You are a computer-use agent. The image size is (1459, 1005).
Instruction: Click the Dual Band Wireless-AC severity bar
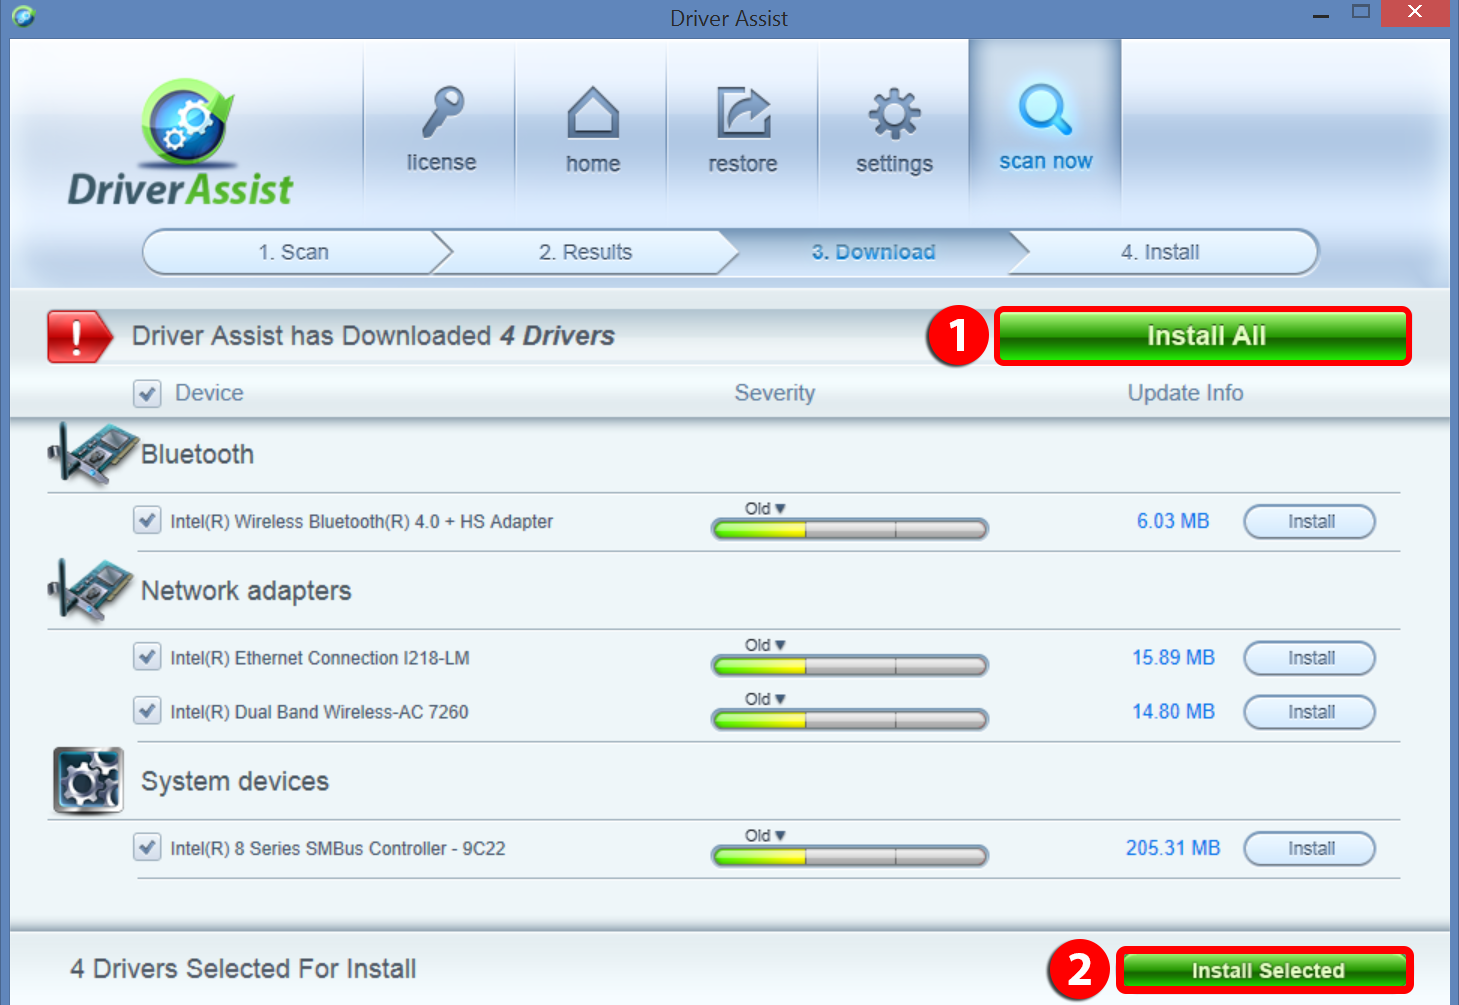(x=850, y=719)
